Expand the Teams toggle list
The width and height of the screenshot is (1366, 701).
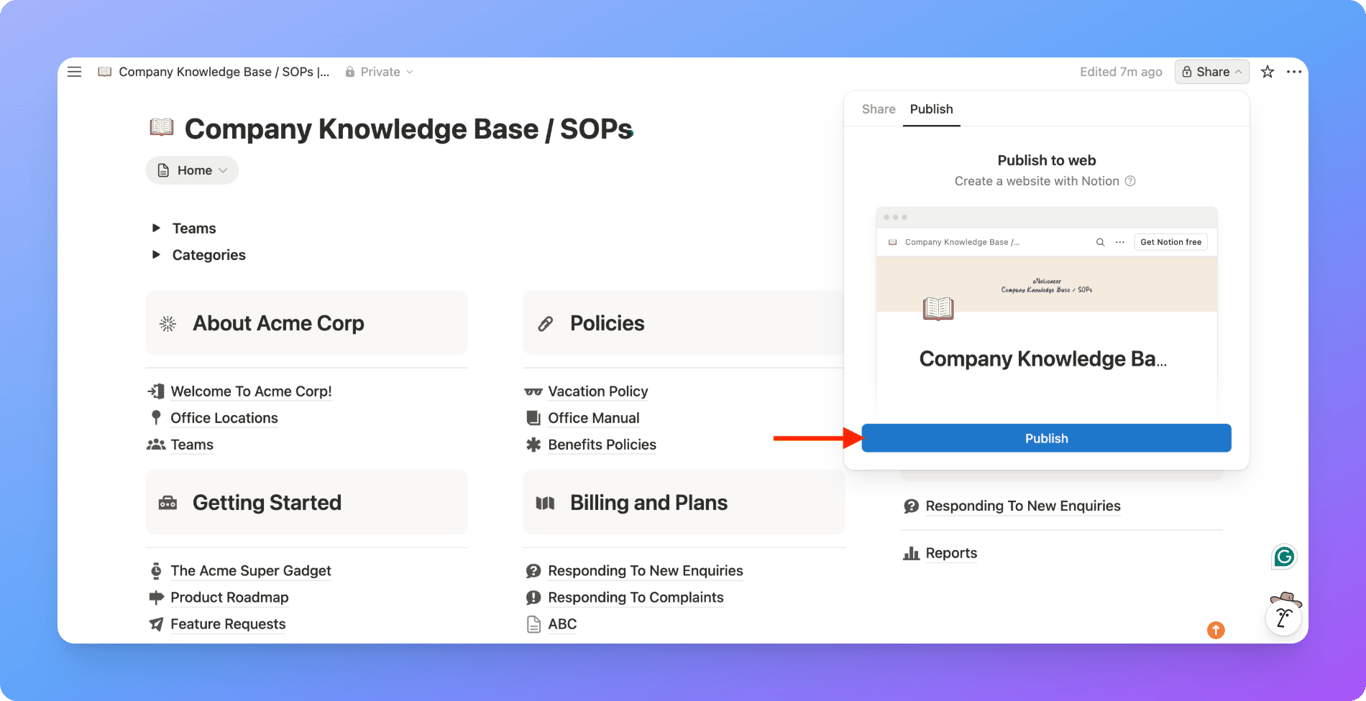click(x=156, y=228)
